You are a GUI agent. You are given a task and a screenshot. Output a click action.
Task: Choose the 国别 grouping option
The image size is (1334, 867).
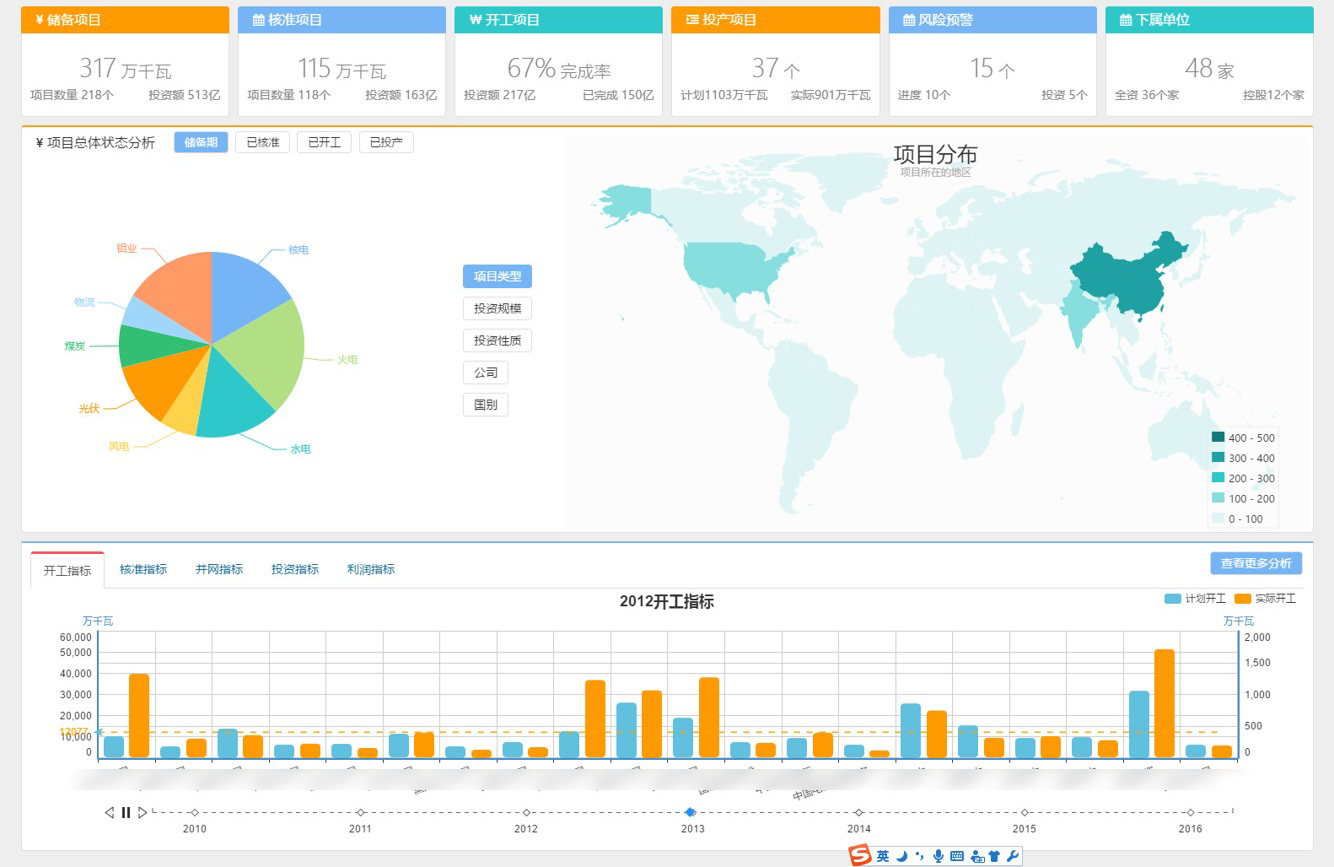click(x=485, y=404)
